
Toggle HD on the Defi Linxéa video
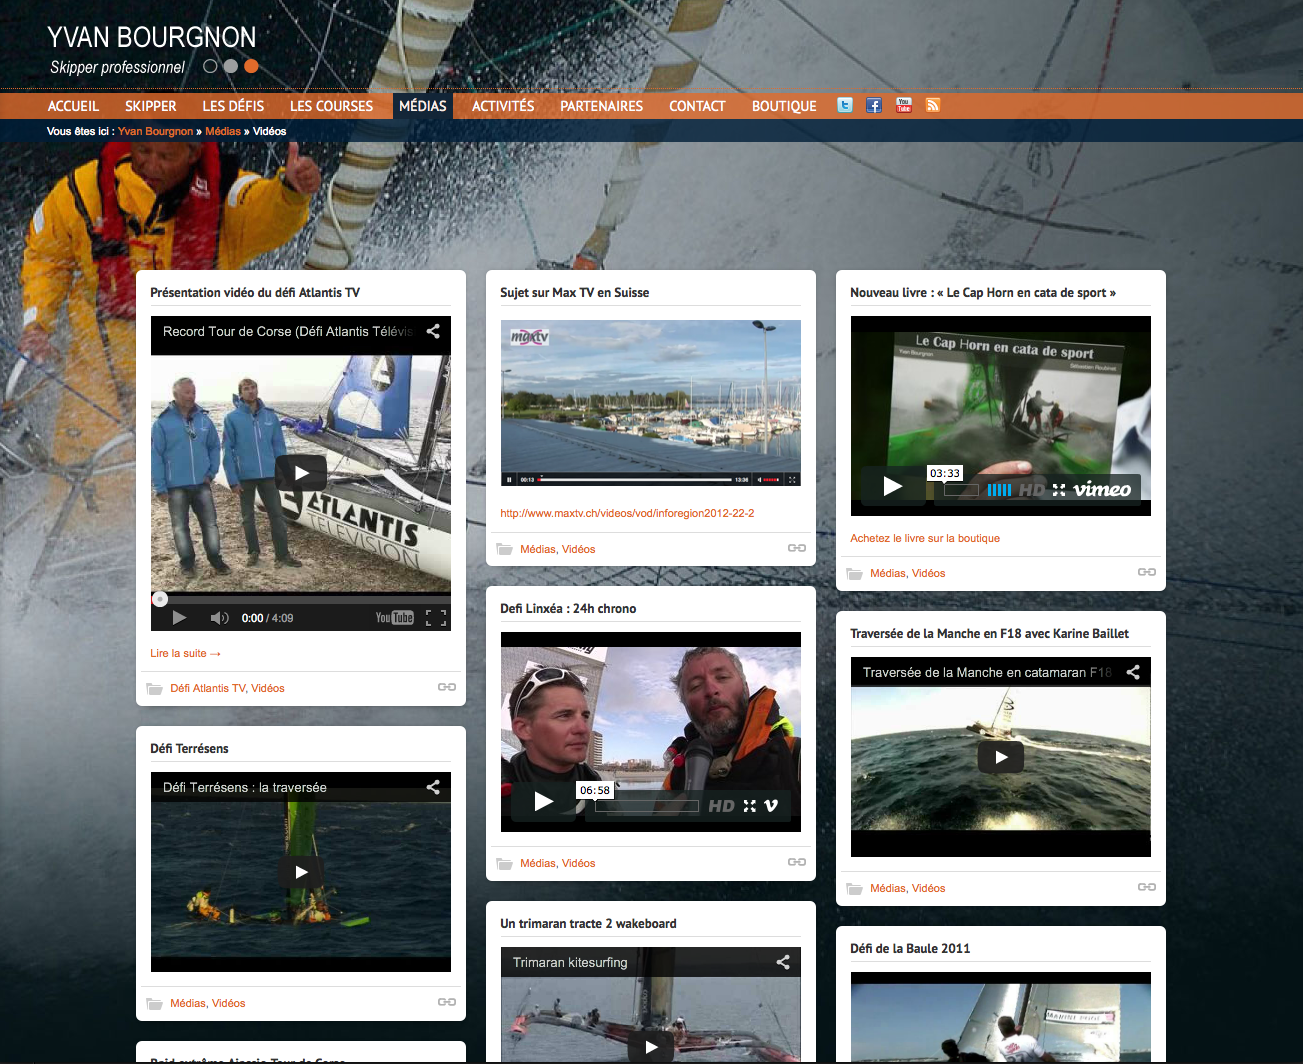coord(722,806)
